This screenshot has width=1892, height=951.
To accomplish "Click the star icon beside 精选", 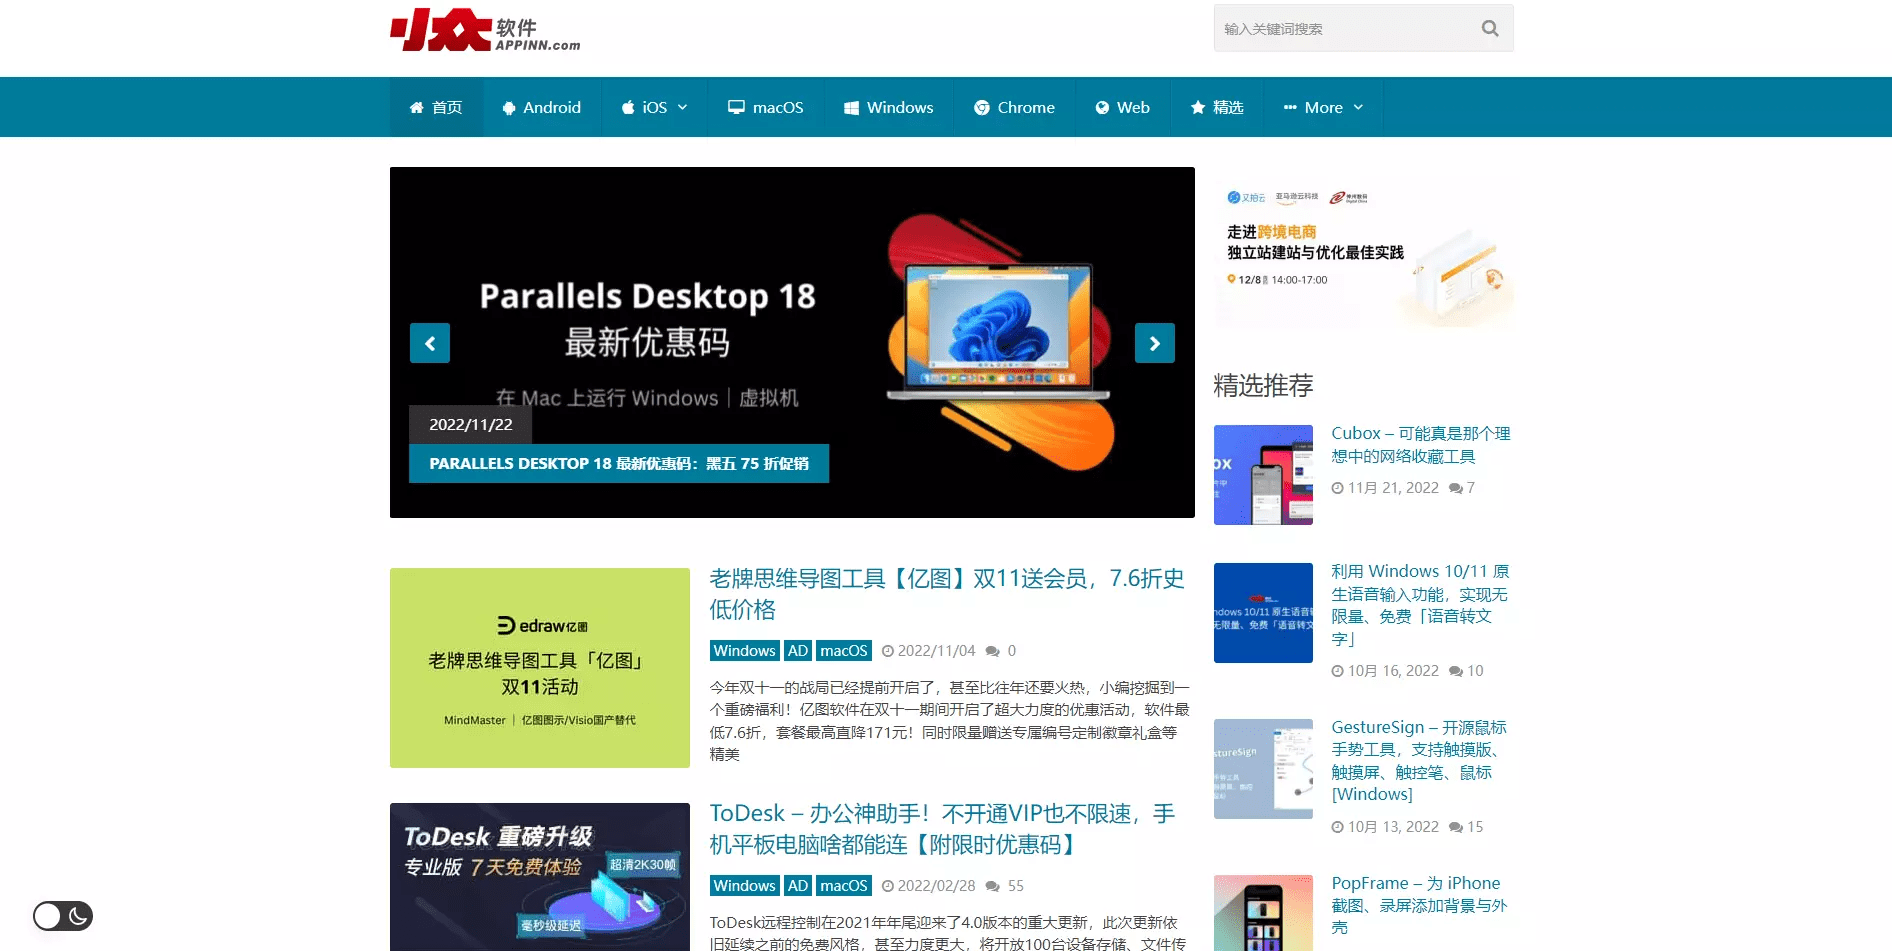I will click(x=1198, y=107).
